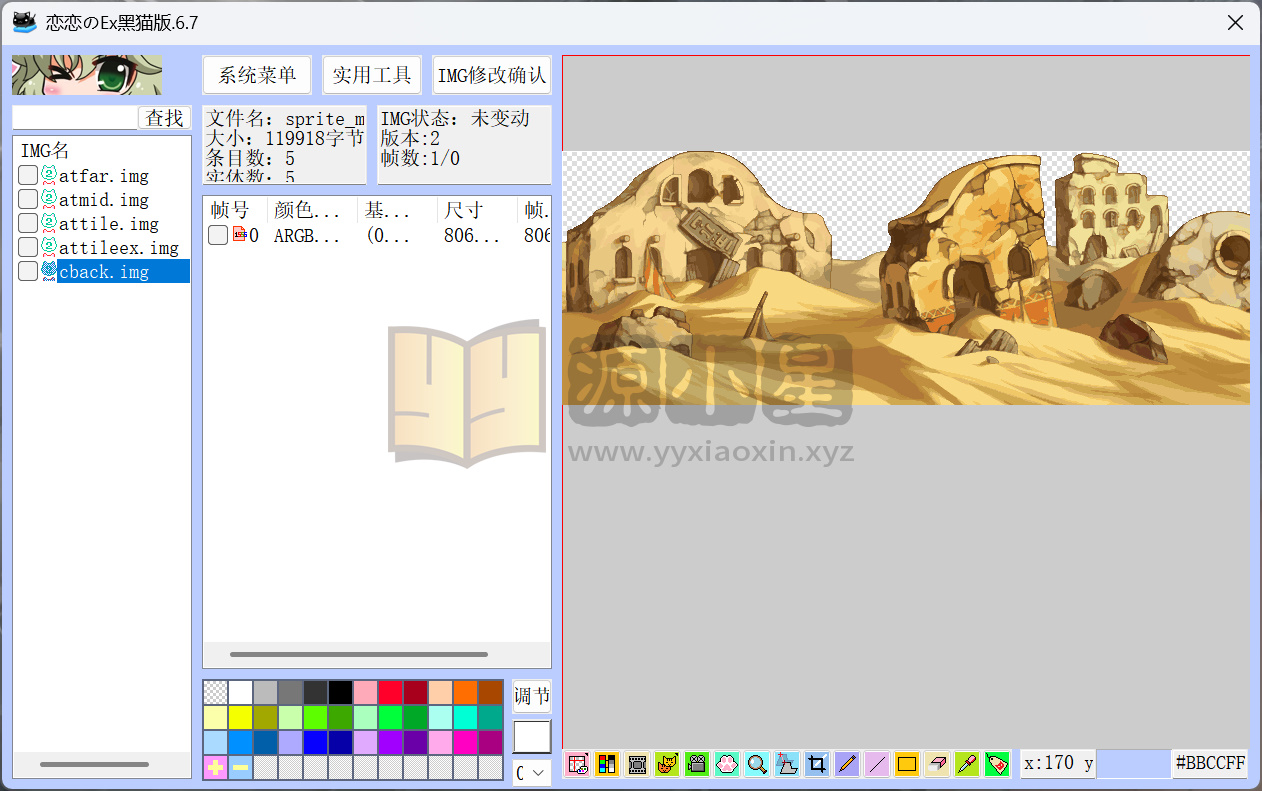Select the crop tool
This screenshot has width=1262, height=791.
click(x=817, y=764)
